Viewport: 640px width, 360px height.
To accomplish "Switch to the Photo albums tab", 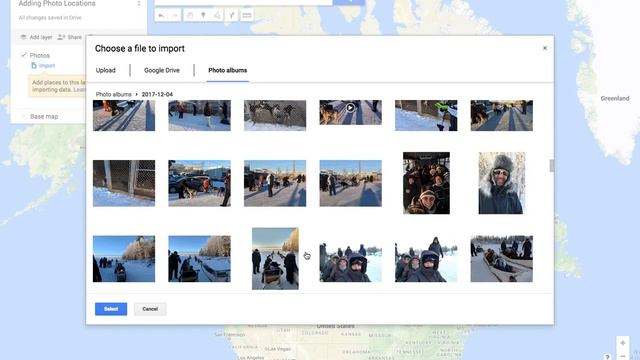I will pos(227,70).
